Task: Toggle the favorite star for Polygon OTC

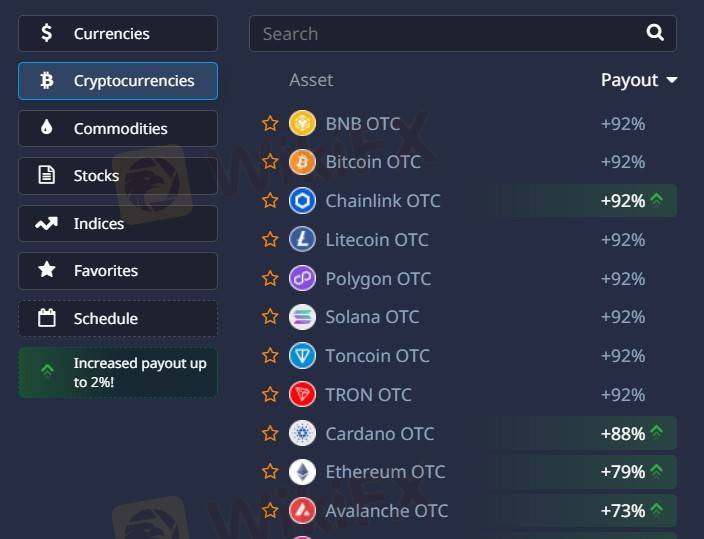Action: [x=270, y=279]
